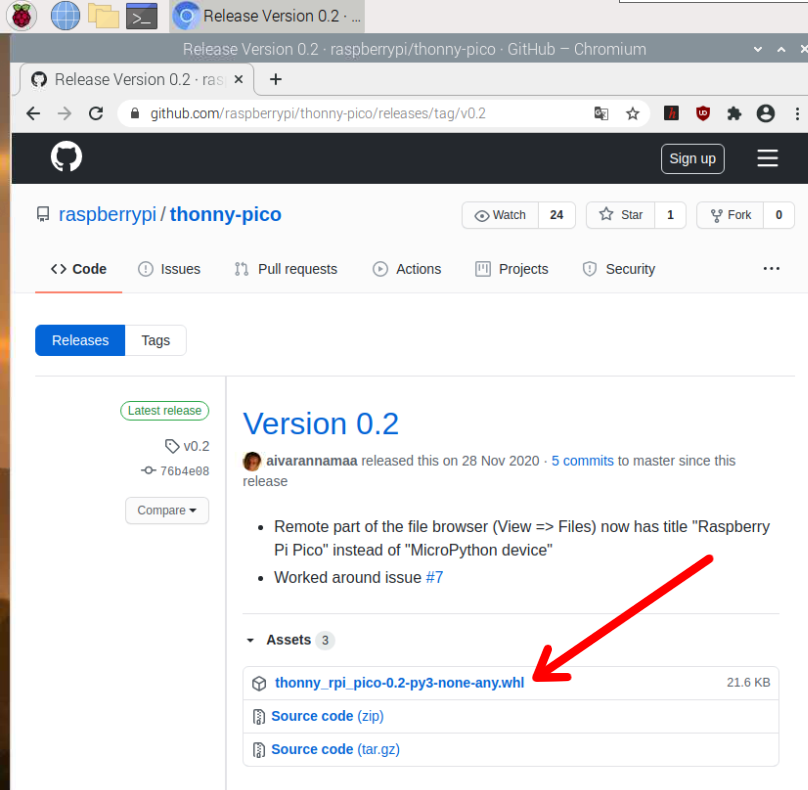Bookmark this page with the star icon
The width and height of the screenshot is (808, 790).
633,113
